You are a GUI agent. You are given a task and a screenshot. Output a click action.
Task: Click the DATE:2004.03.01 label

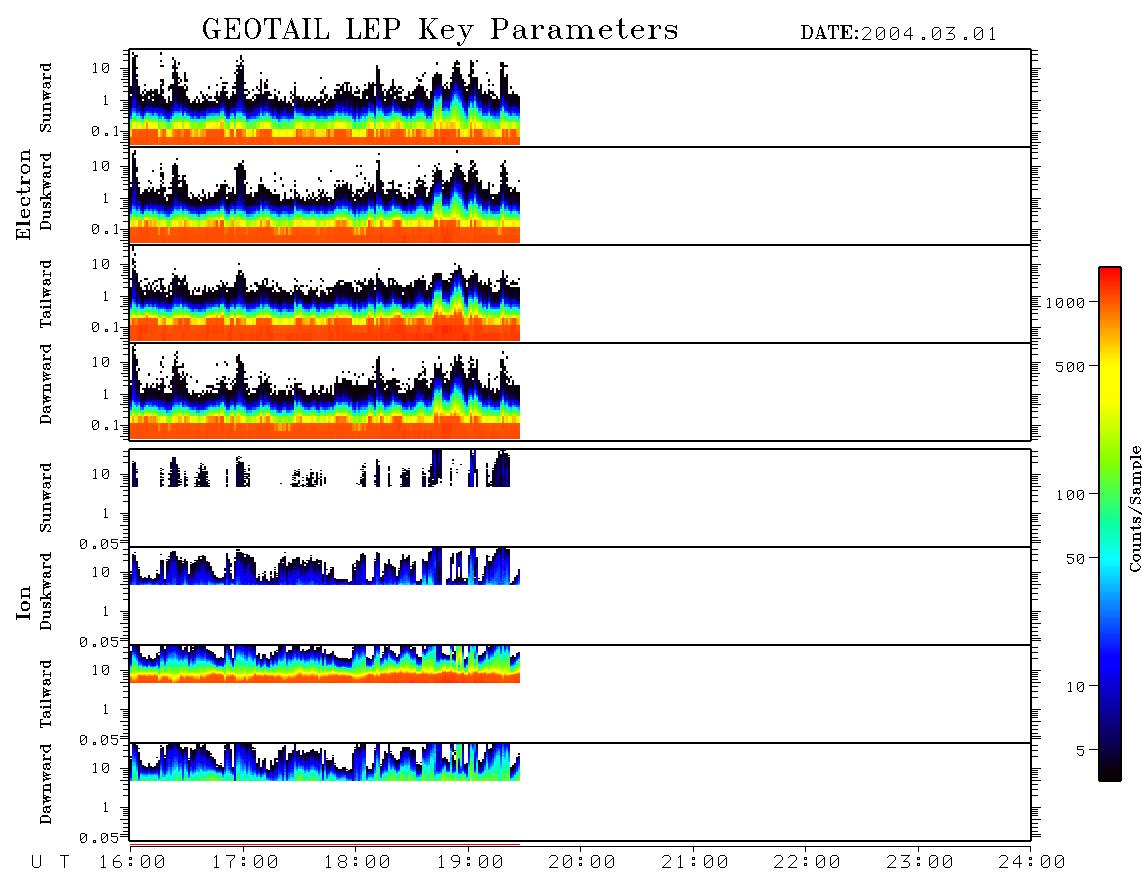898,34
